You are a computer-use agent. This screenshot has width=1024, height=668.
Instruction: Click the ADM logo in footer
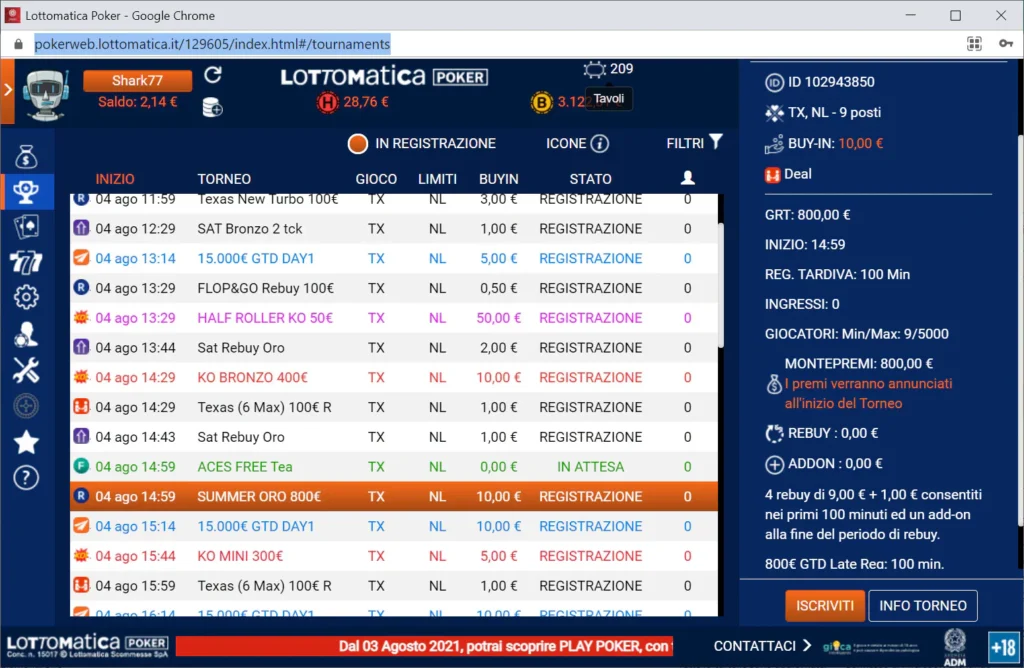pyautogui.click(x=955, y=647)
